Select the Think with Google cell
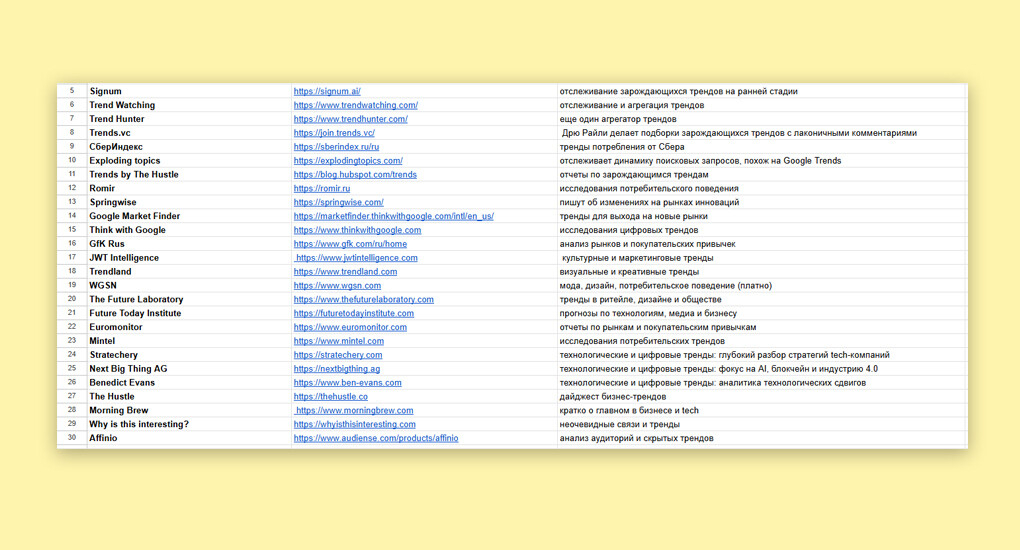Viewport: 1020px width, 550px height. [189, 230]
